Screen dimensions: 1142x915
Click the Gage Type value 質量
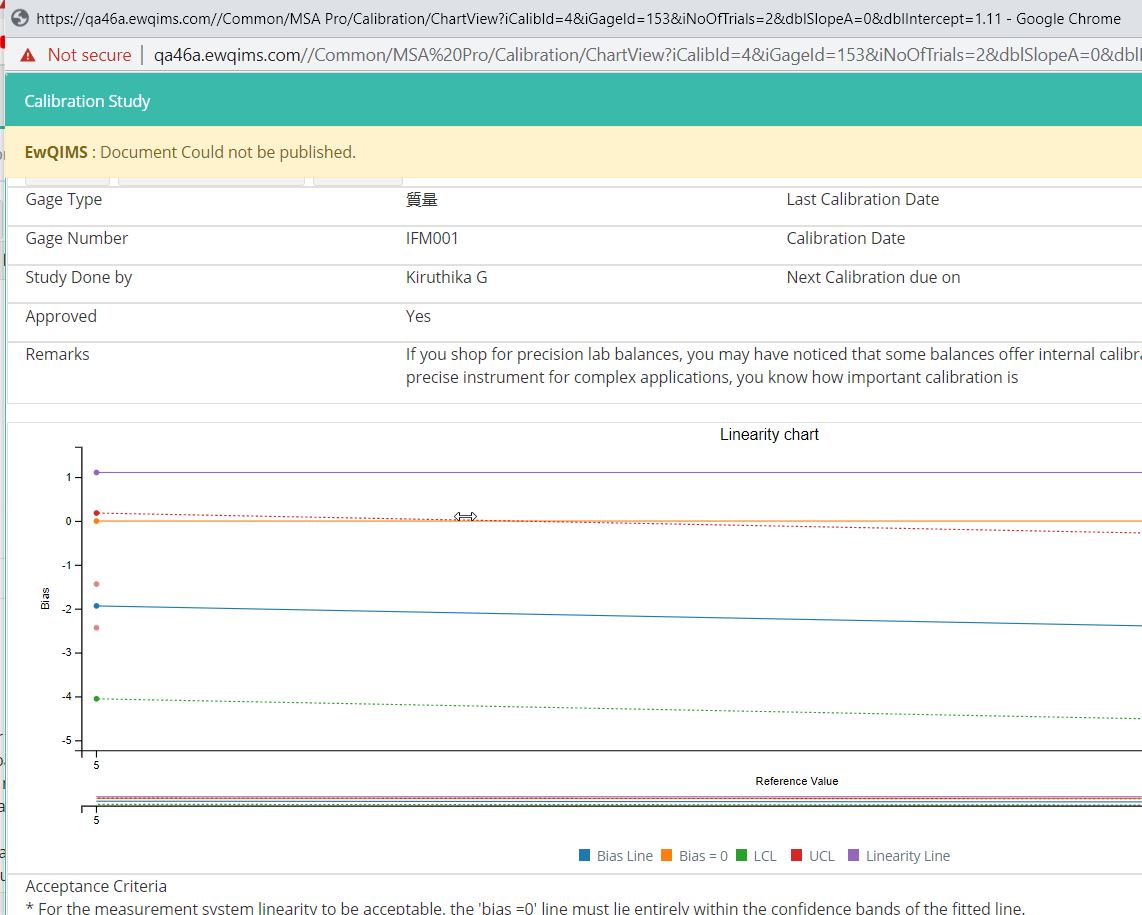[422, 200]
